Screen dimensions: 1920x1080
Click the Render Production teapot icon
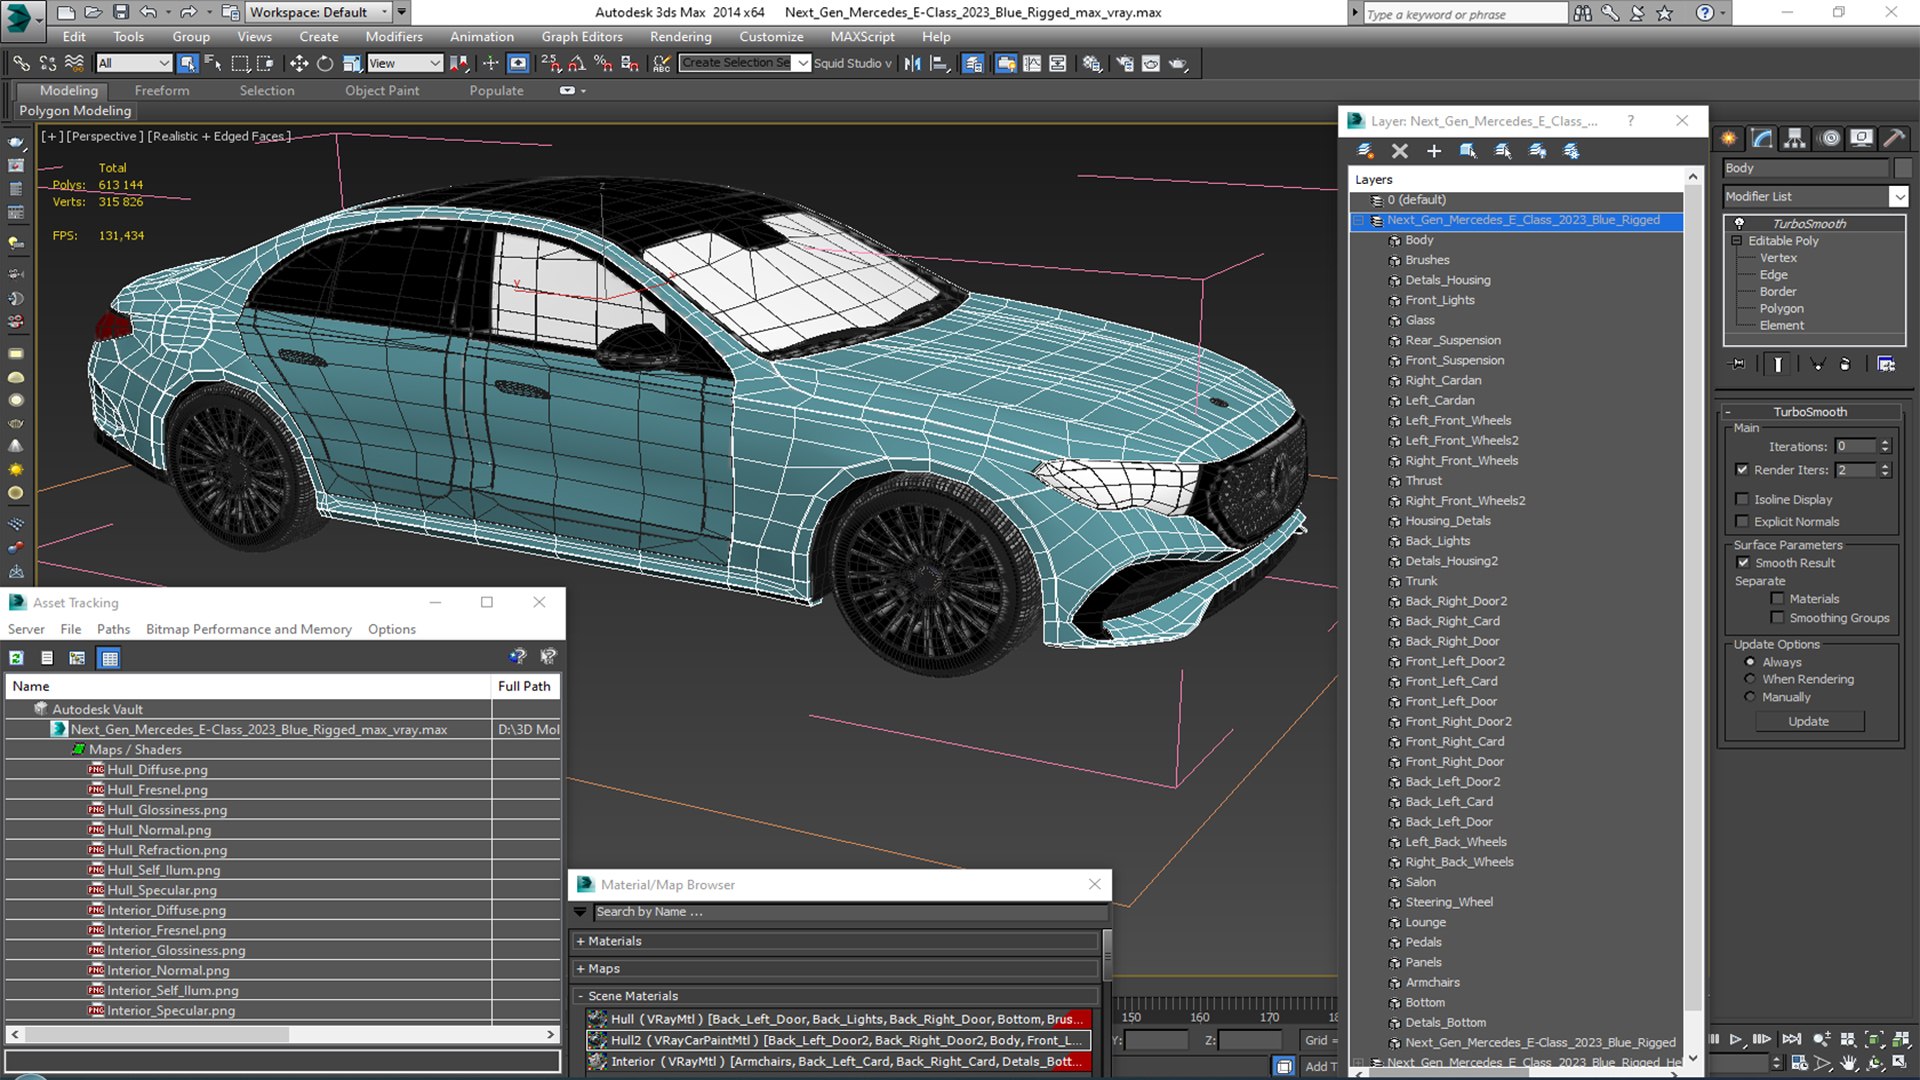pos(1178,63)
